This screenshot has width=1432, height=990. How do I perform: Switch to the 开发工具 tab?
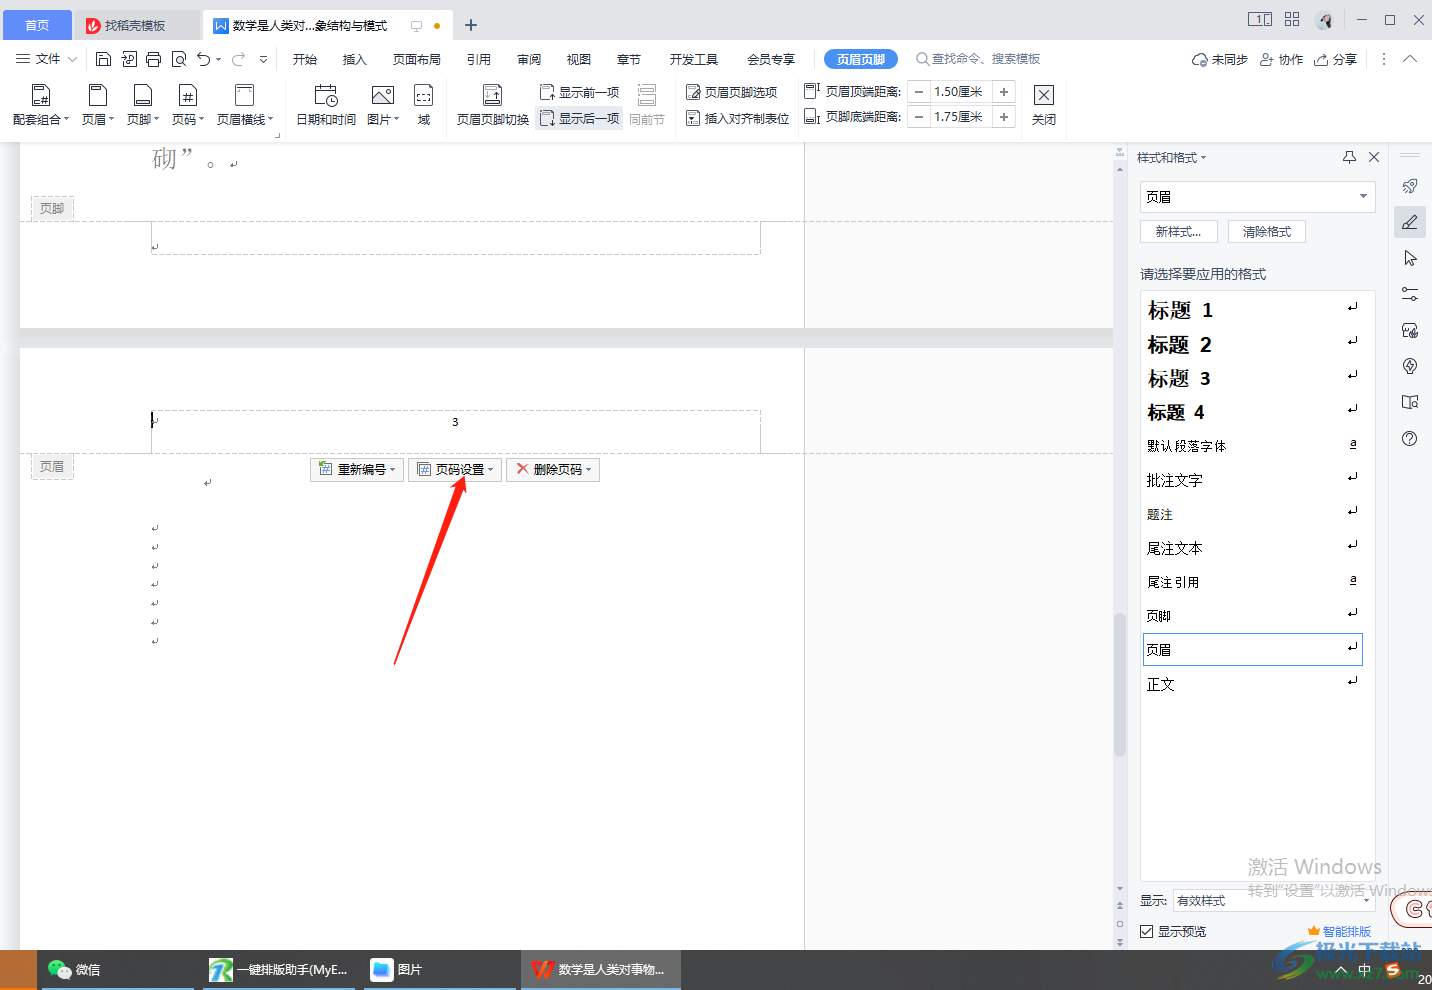pyautogui.click(x=694, y=60)
